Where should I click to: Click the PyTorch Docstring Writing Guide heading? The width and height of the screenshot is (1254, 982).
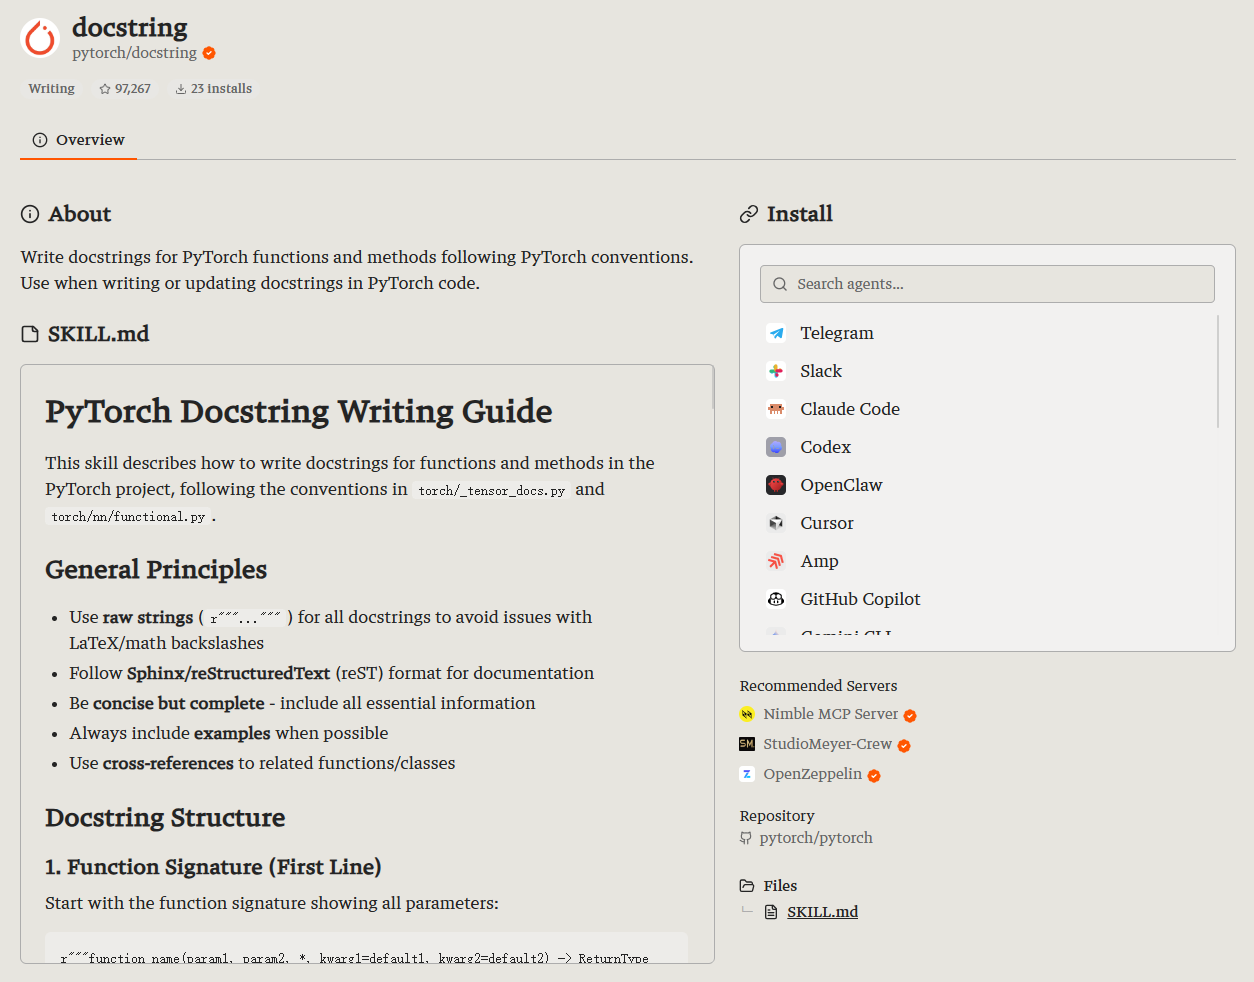(x=299, y=411)
